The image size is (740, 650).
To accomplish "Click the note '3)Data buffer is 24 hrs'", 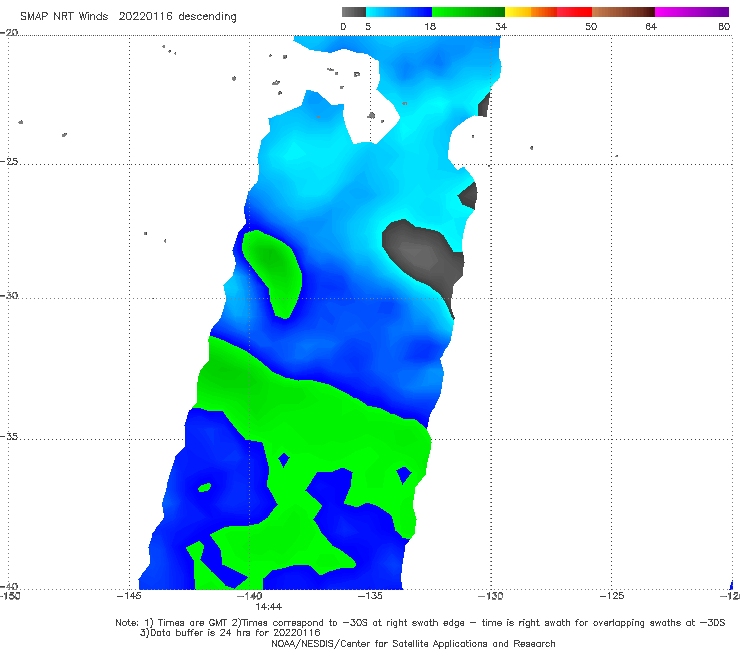I will click(x=230, y=633).
